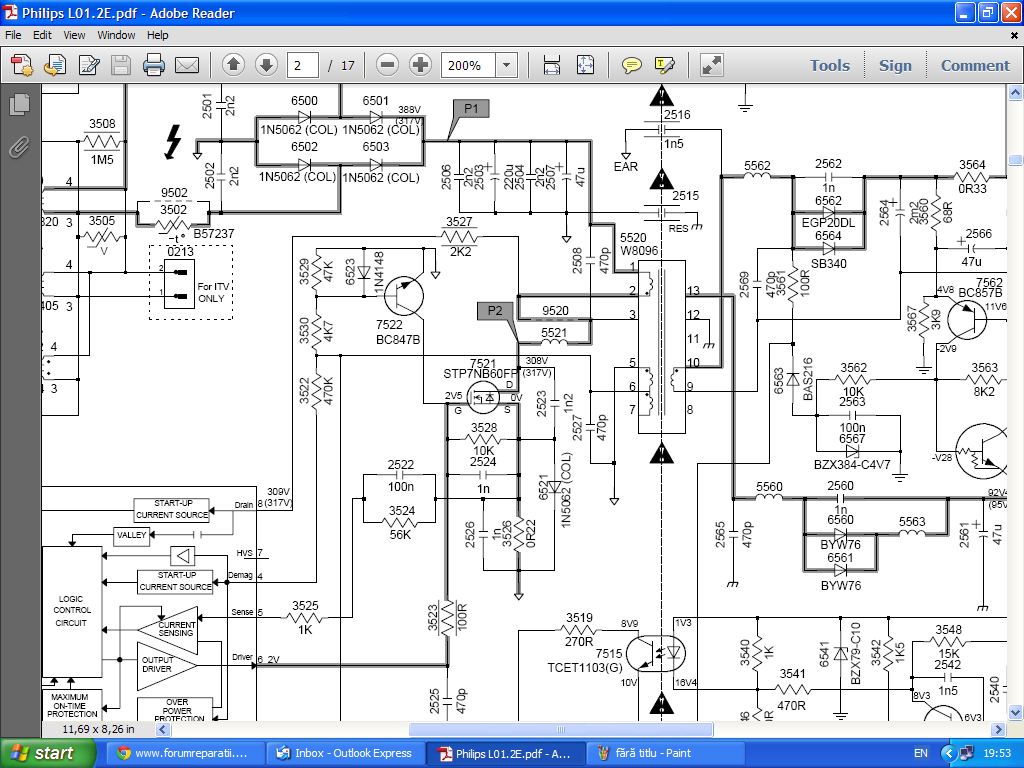This screenshot has width=1024, height=768.
Task: Add a sticky note comment
Action: coord(631,66)
